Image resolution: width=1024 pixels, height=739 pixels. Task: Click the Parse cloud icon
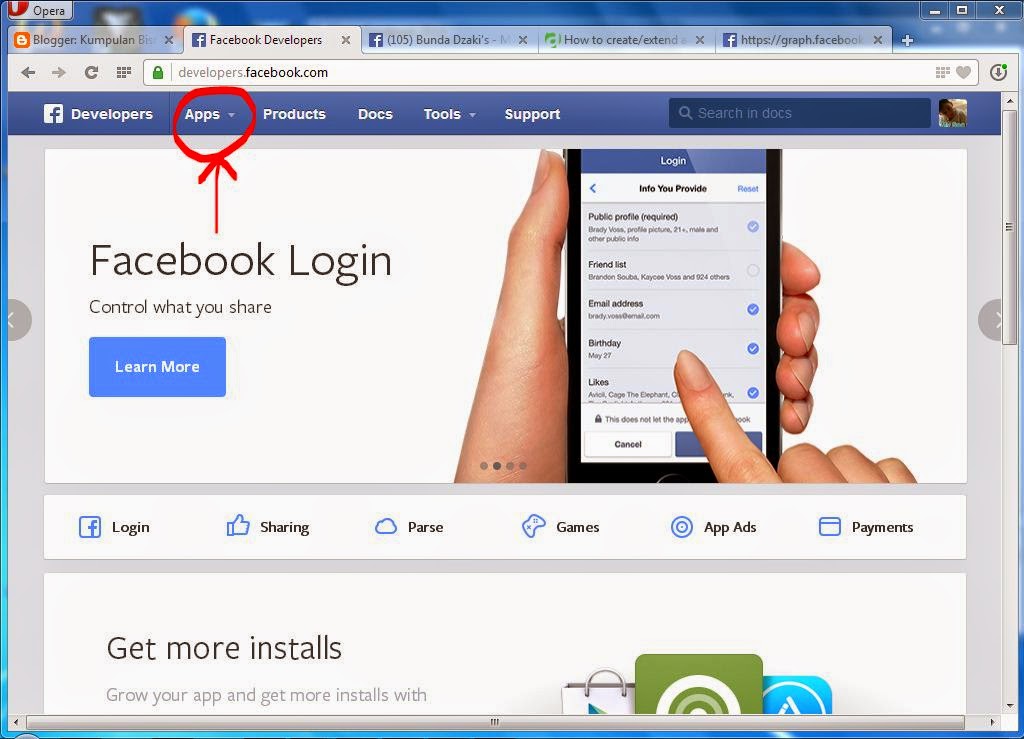pyautogui.click(x=385, y=527)
